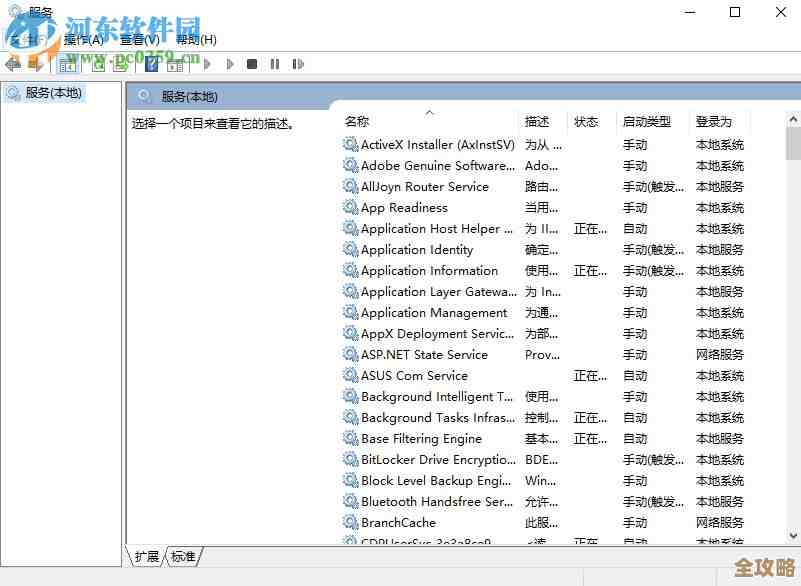Click the Back navigation arrow icon

[x=12, y=63]
